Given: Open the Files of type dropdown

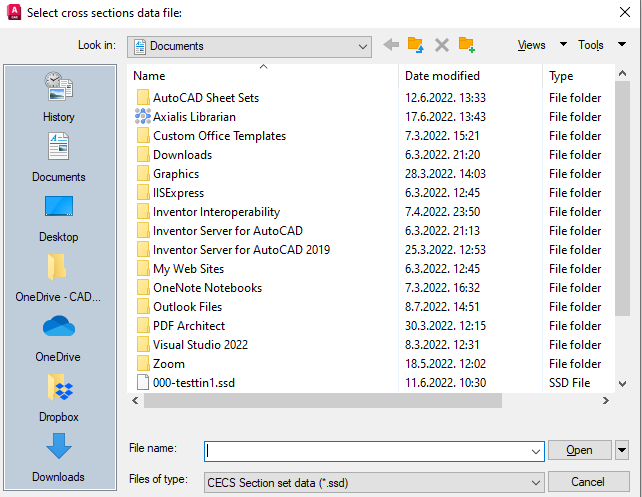Looking at the screenshot, I should tap(535, 482).
